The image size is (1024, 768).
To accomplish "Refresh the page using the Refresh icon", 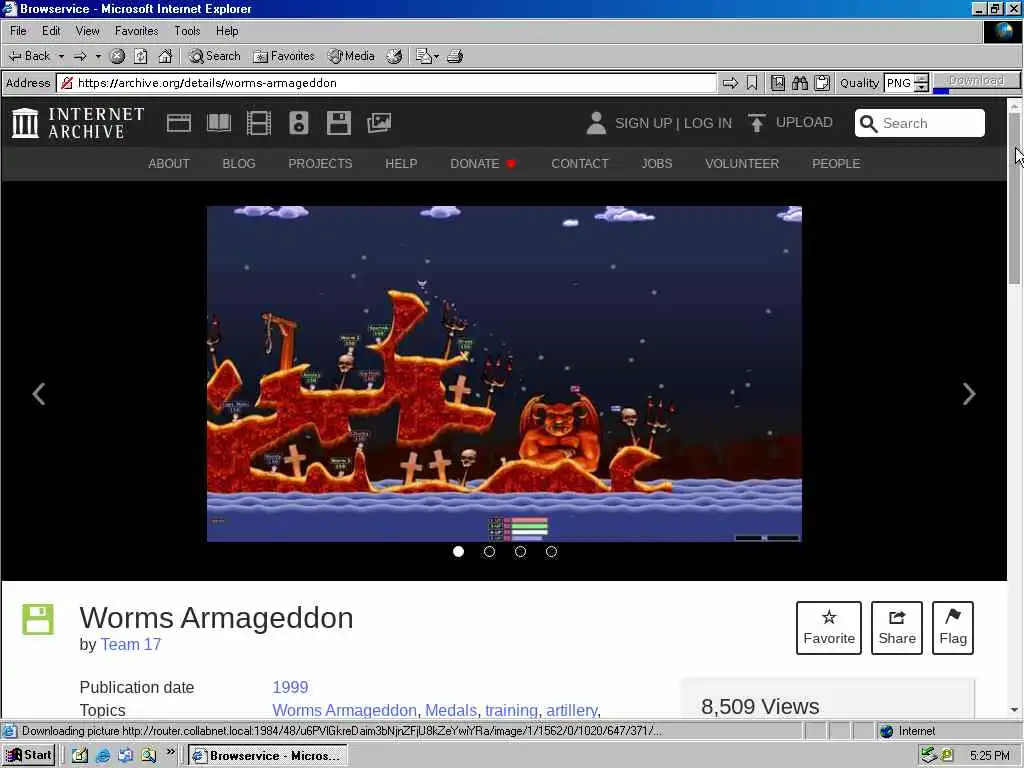I will (140, 56).
